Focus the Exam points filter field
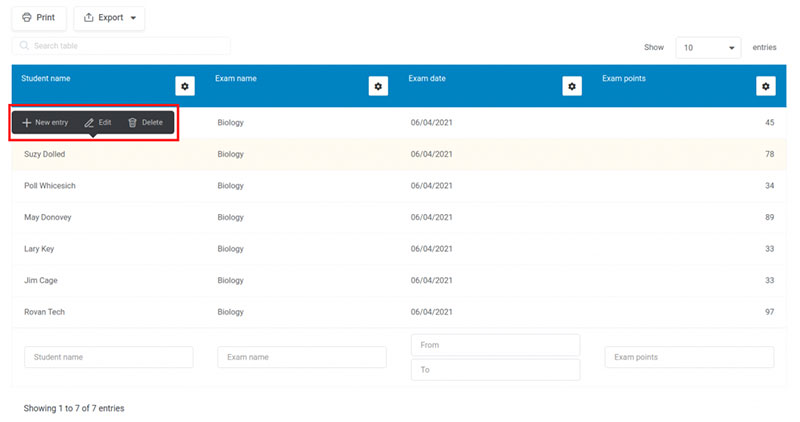This screenshot has height=422, width=800. point(689,357)
